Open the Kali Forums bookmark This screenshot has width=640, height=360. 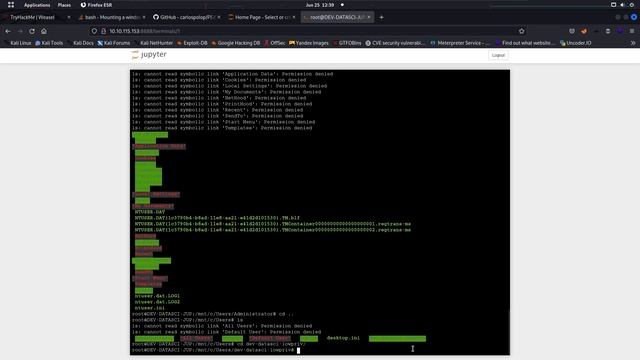[113, 43]
